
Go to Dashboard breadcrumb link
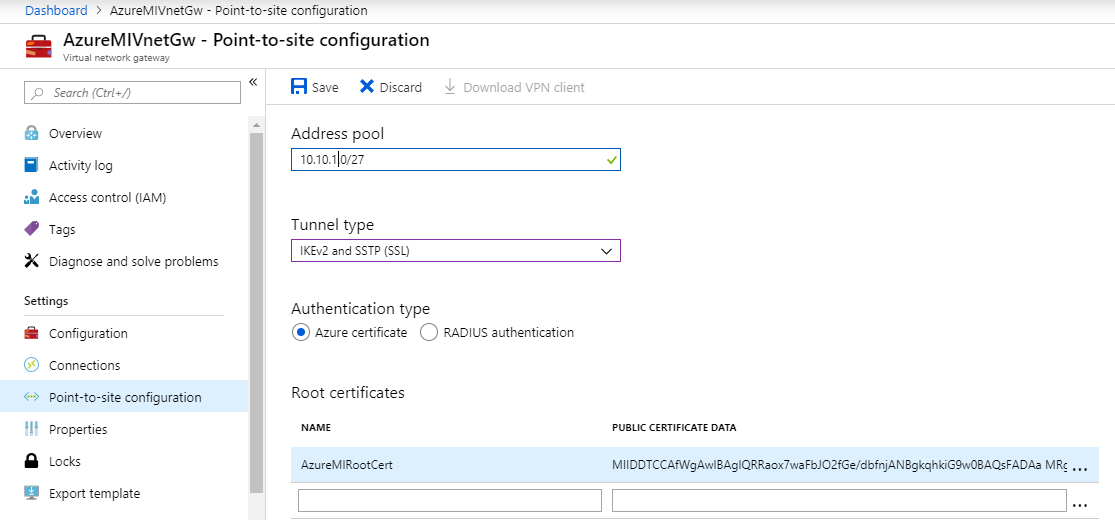[x=56, y=10]
